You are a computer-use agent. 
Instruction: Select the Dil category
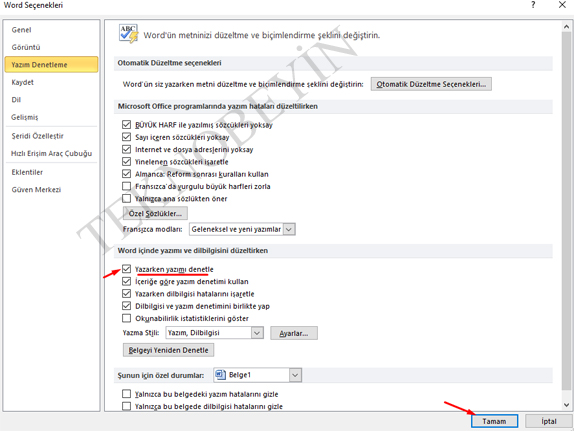click(x=51, y=100)
